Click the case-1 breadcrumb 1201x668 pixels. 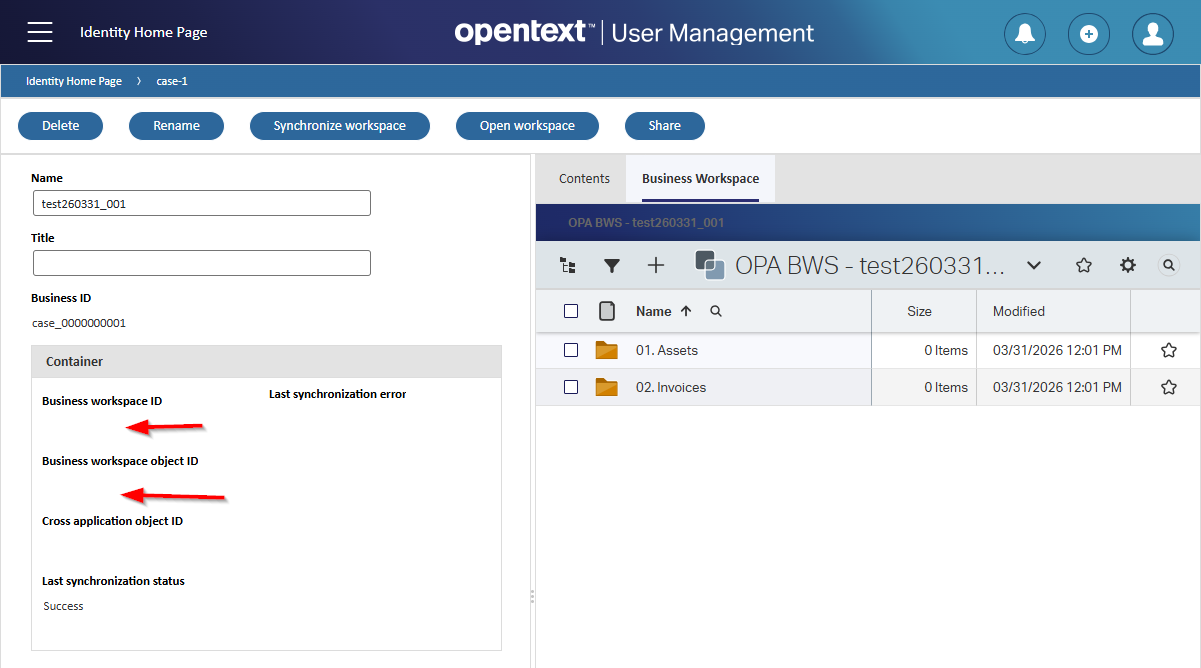pos(172,81)
